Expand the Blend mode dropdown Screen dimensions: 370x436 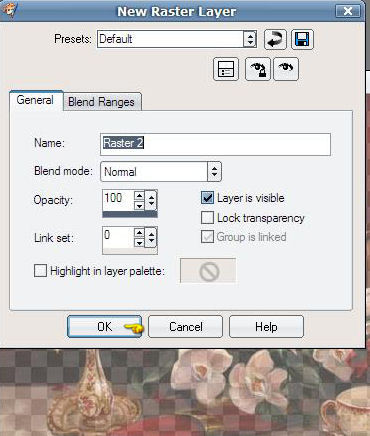214,172
